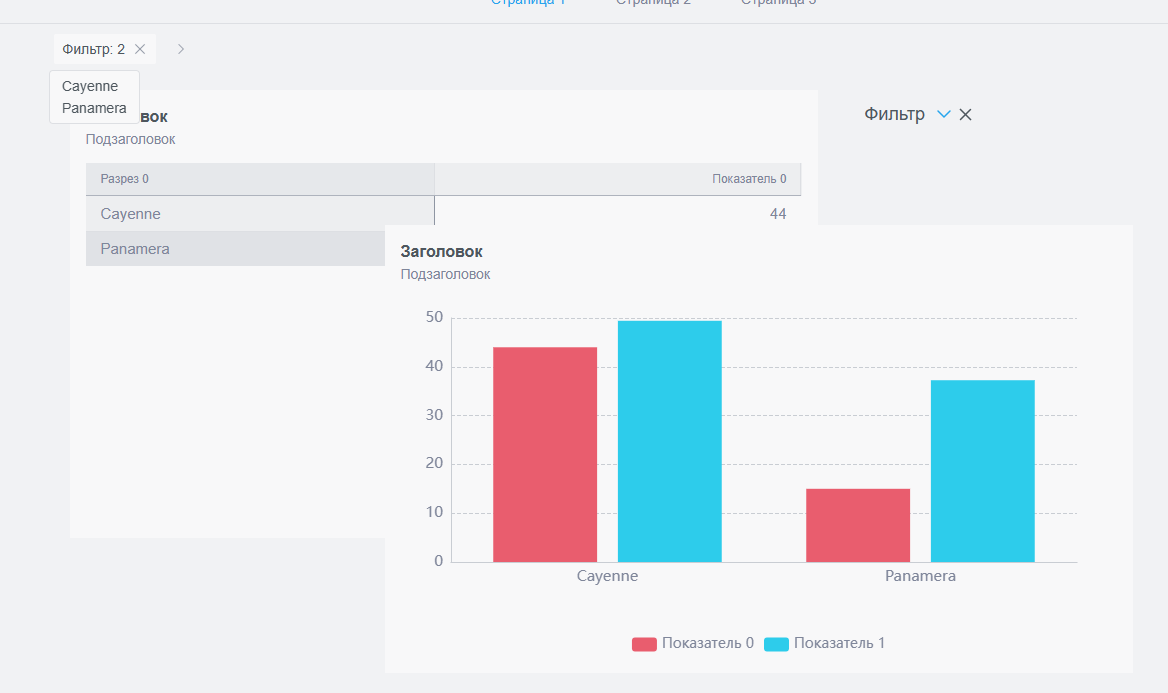Image resolution: width=1168 pixels, height=693 pixels.
Task: Clear the right-side Фильтр with X icon
Action: click(x=965, y=115)
